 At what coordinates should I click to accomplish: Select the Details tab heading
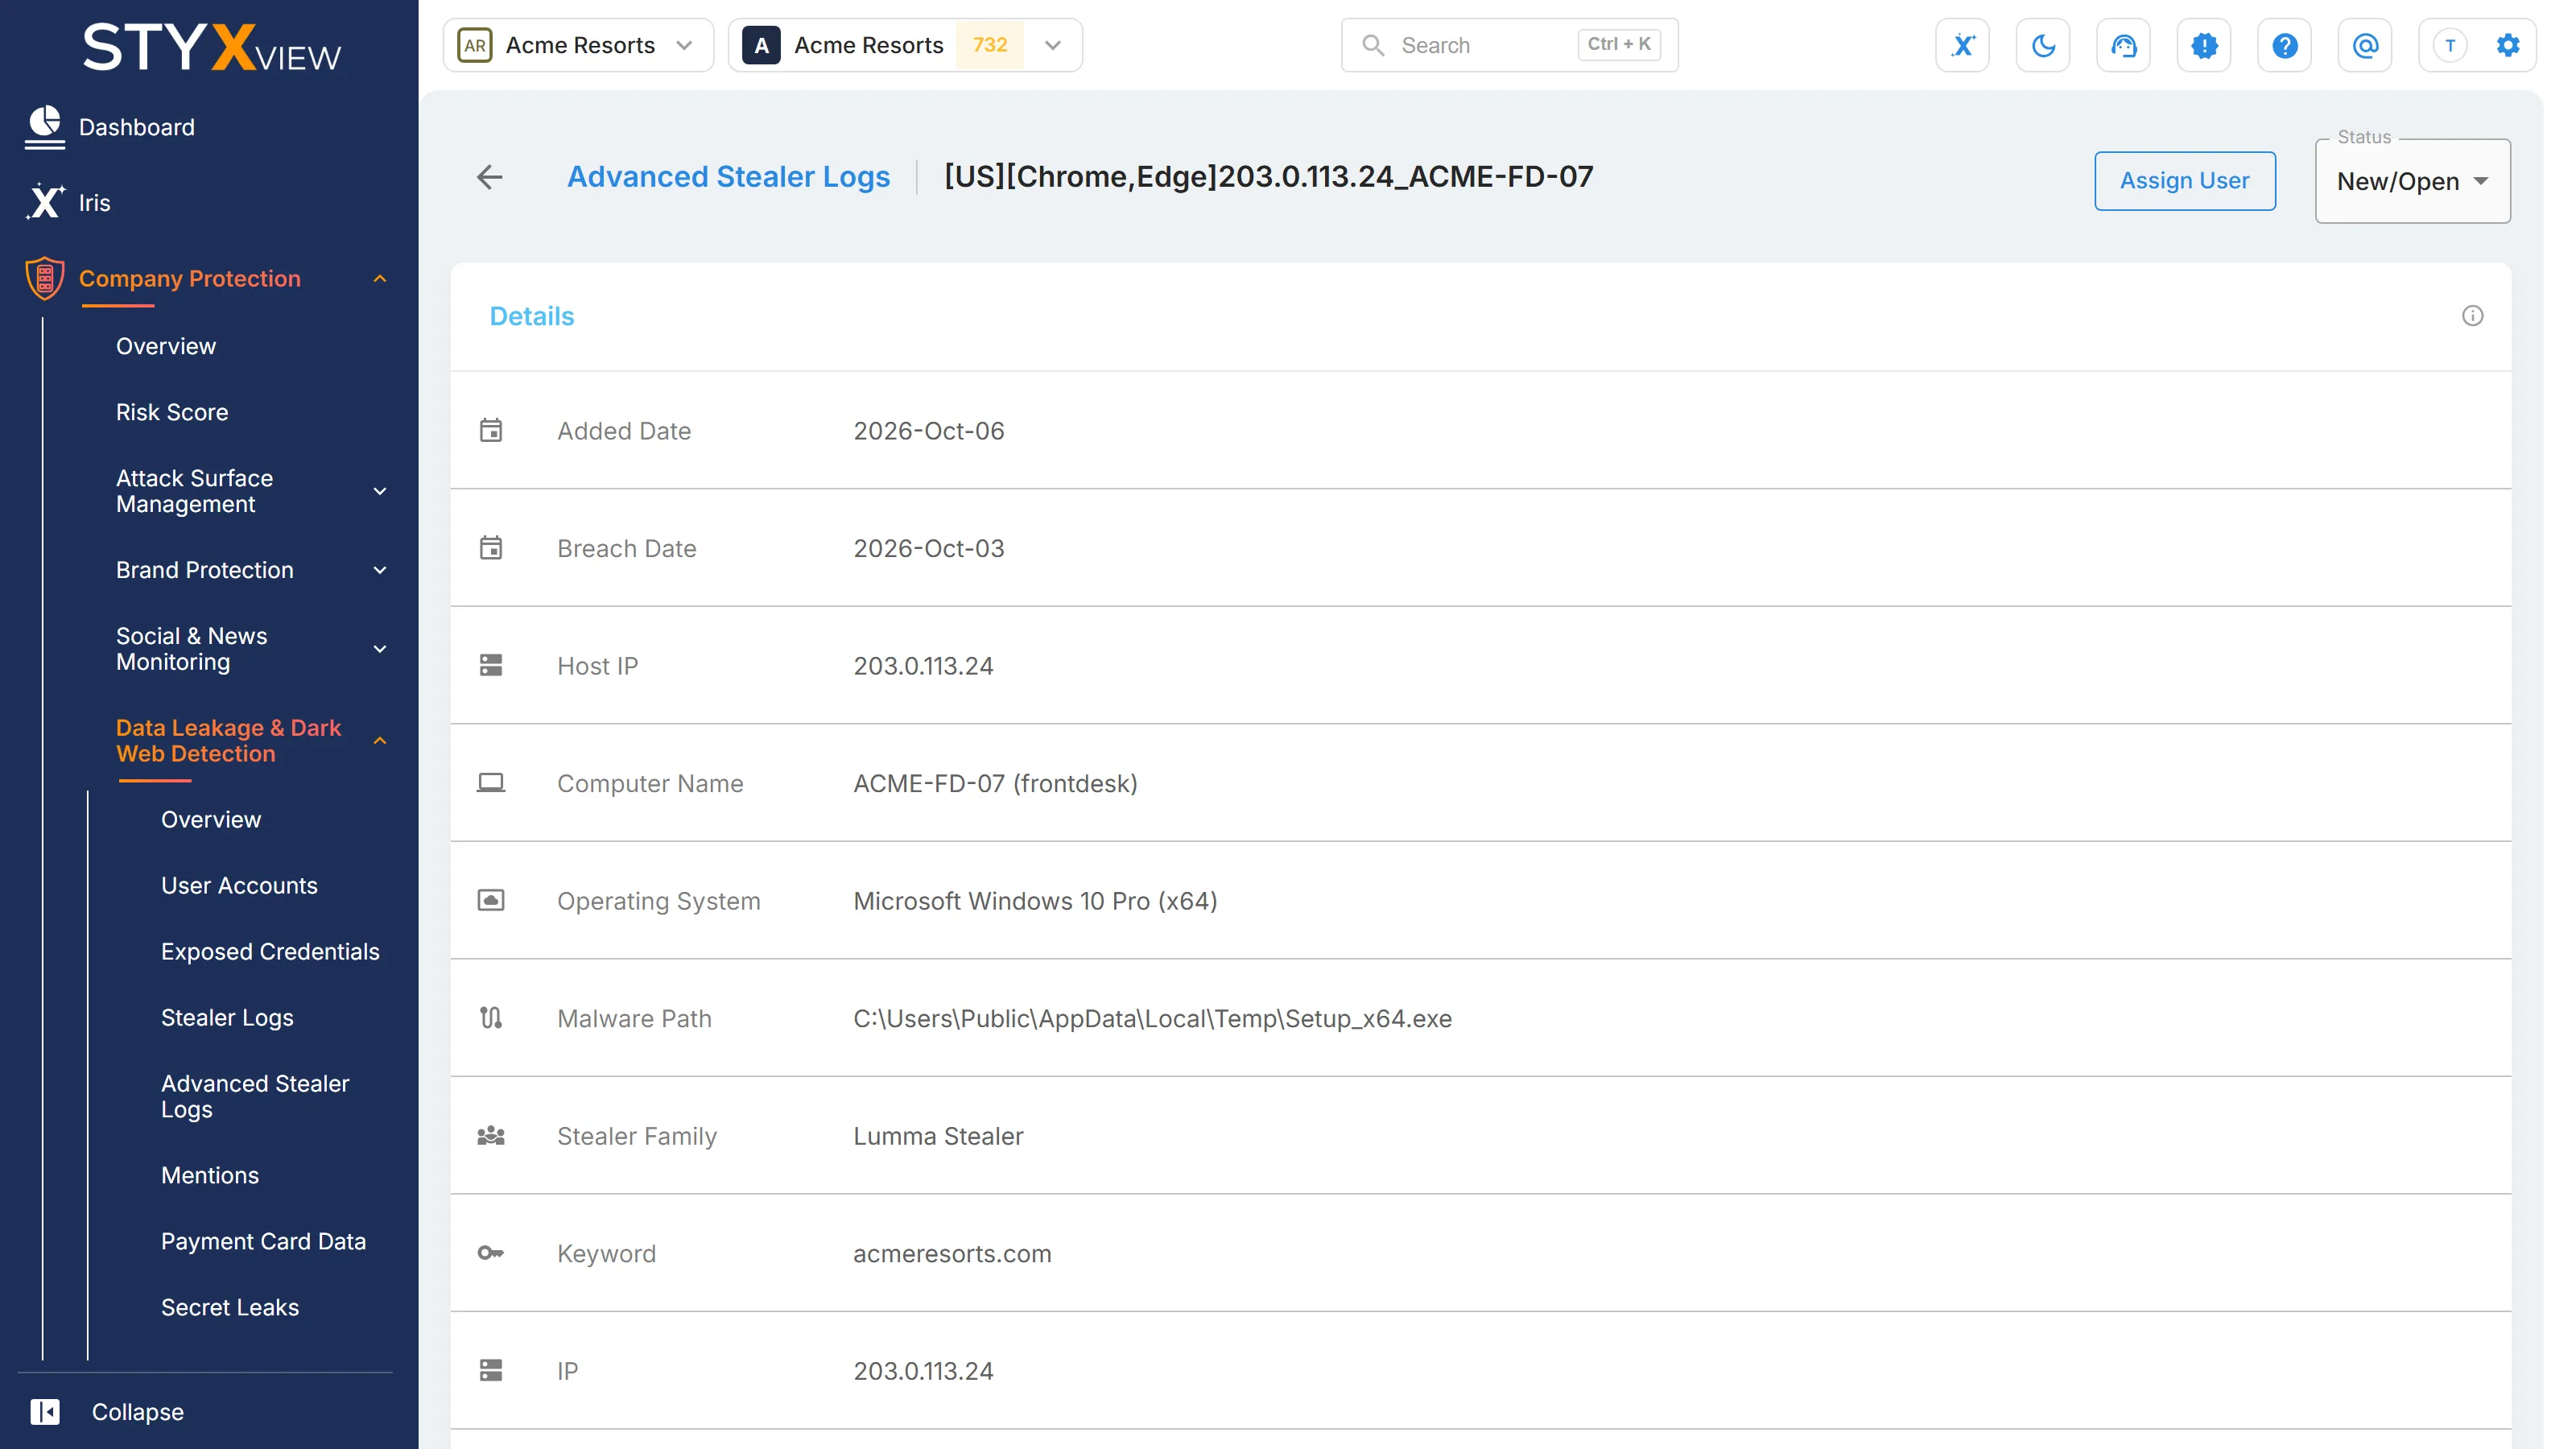532,316
